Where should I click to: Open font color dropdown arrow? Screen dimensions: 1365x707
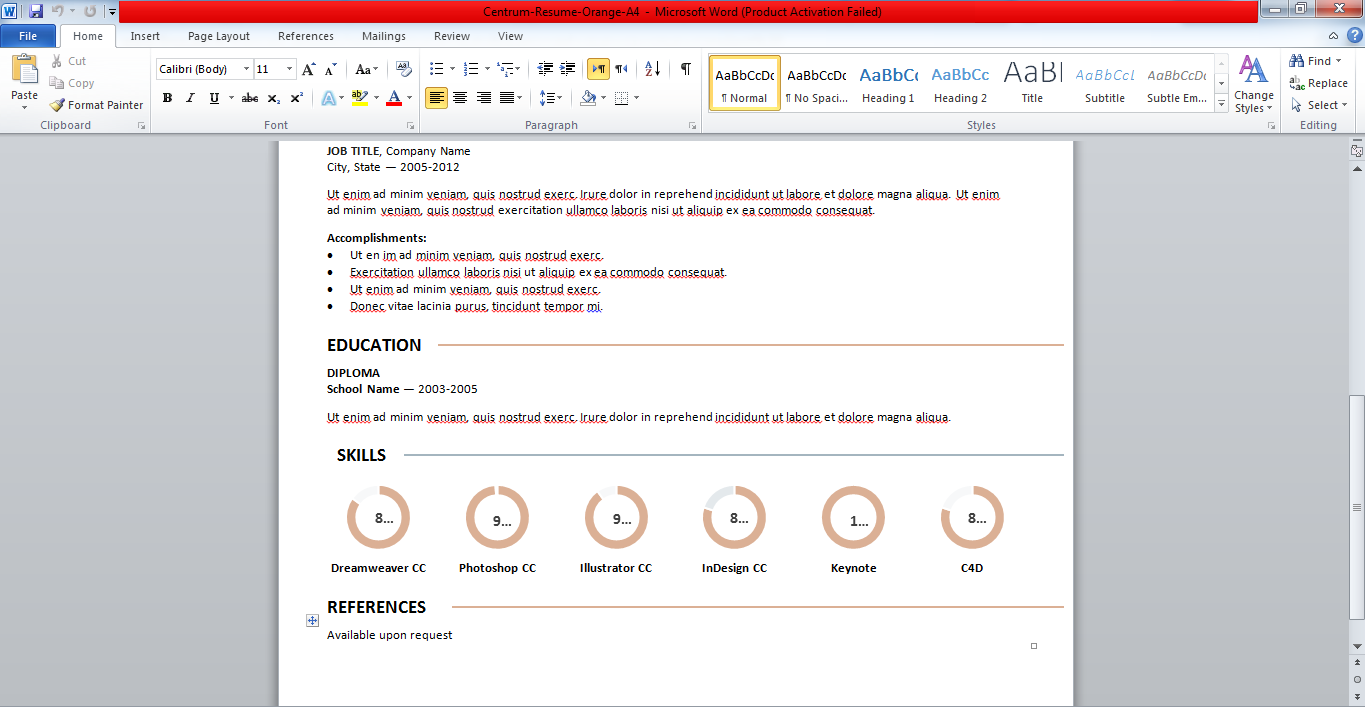[x=410, y=98]
